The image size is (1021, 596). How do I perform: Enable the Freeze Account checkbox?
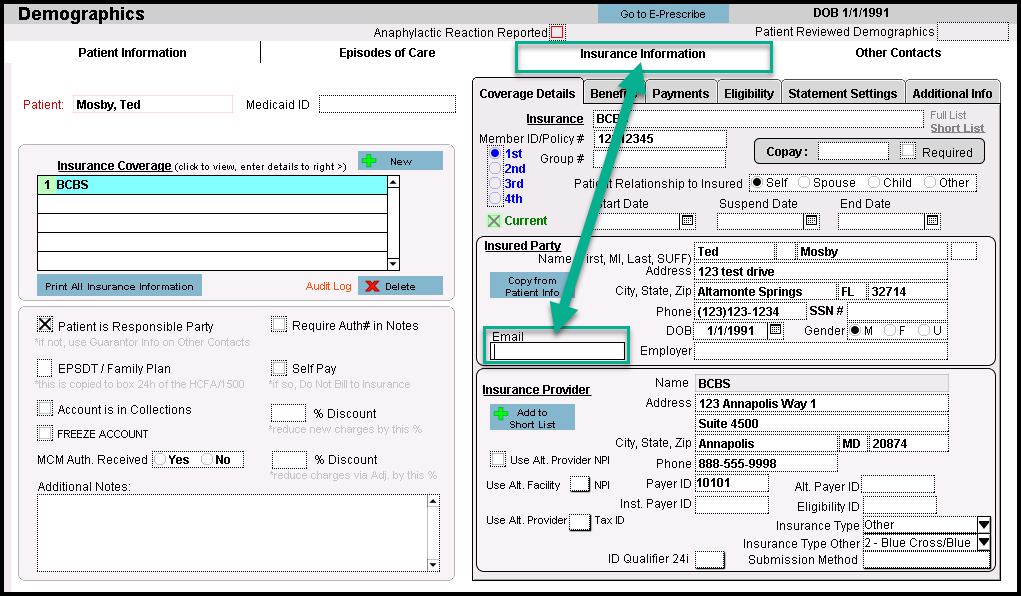pos(45,433)
